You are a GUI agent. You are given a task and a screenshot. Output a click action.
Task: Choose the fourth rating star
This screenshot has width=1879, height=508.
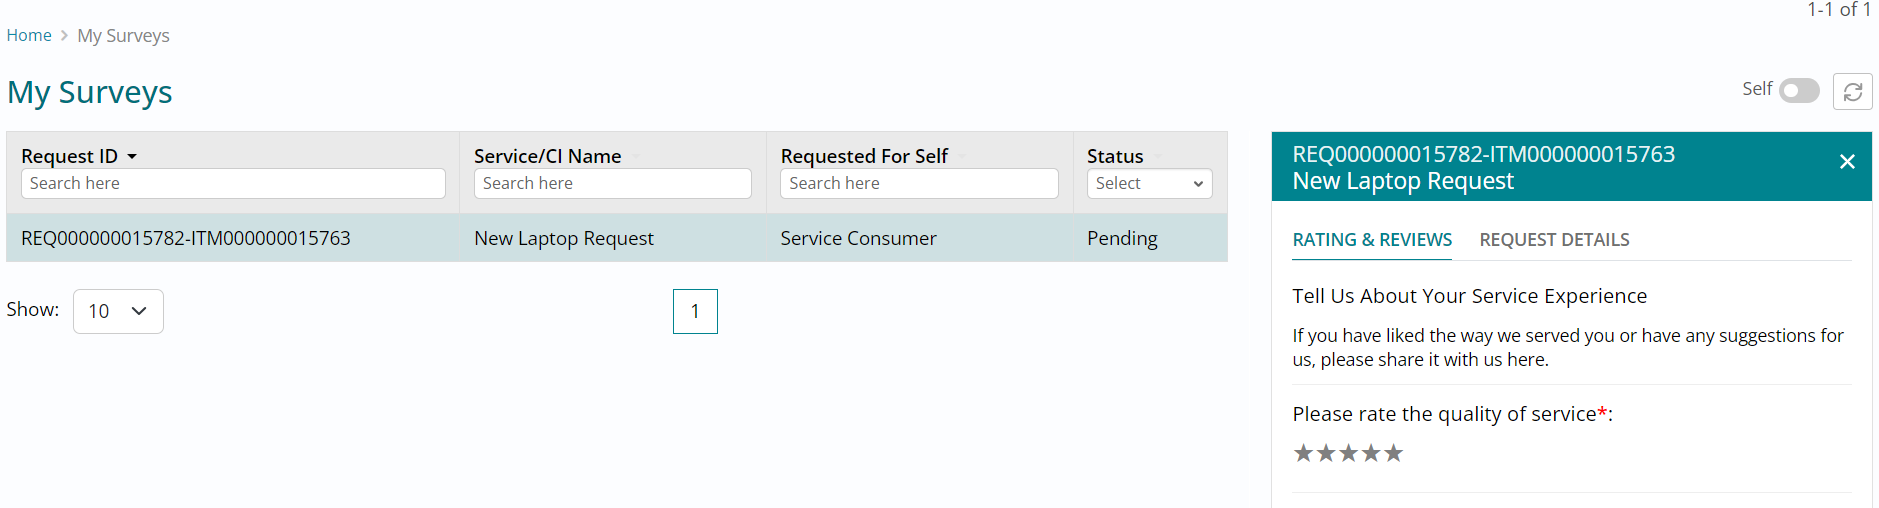point(1371,453)
